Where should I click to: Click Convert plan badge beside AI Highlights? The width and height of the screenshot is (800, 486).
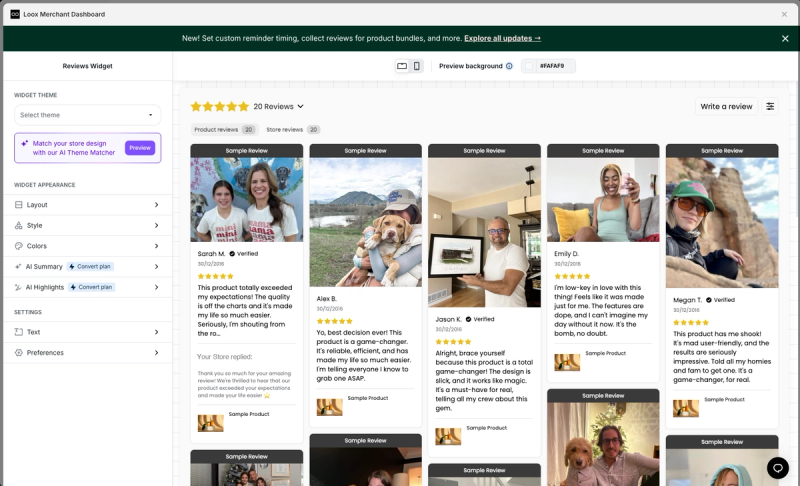[92, 287]
